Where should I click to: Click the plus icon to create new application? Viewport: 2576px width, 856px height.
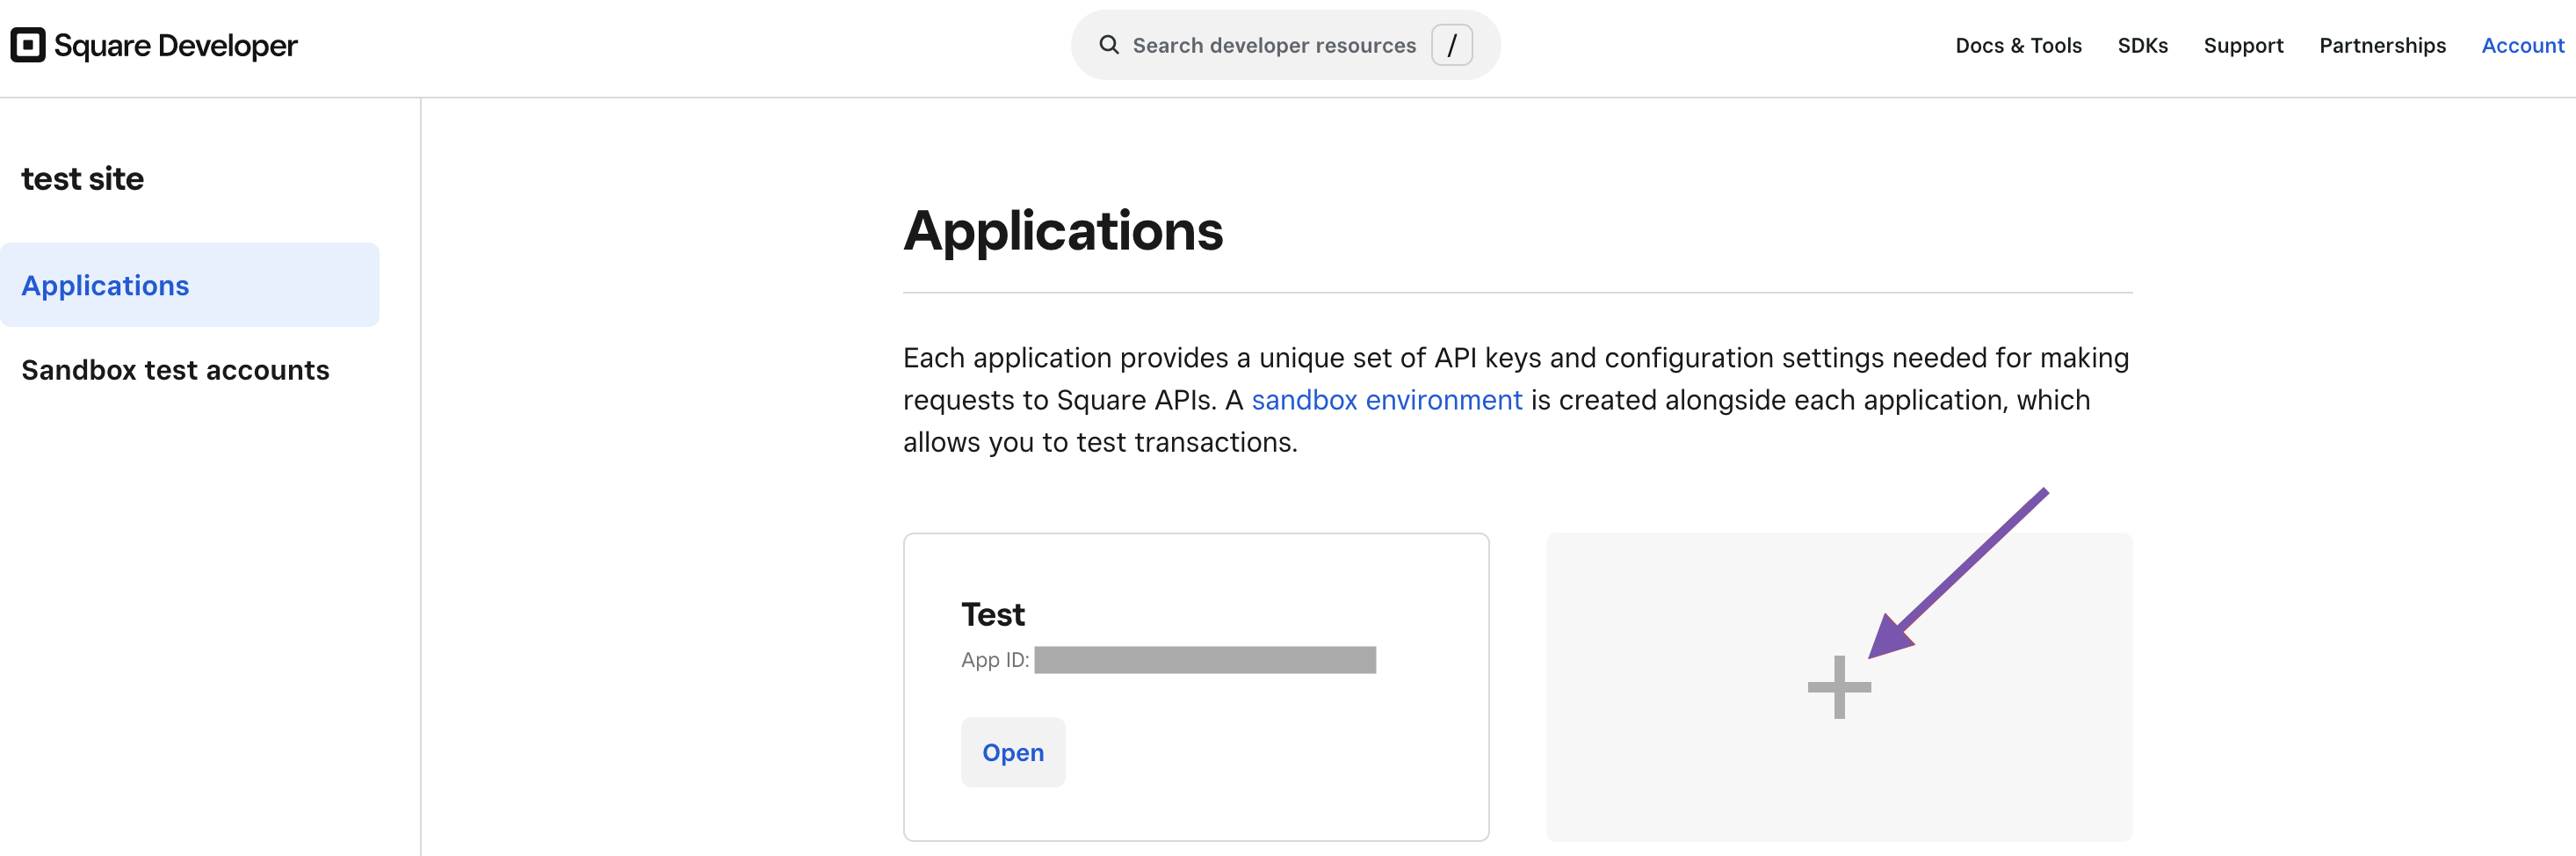tap(1838, 688)
